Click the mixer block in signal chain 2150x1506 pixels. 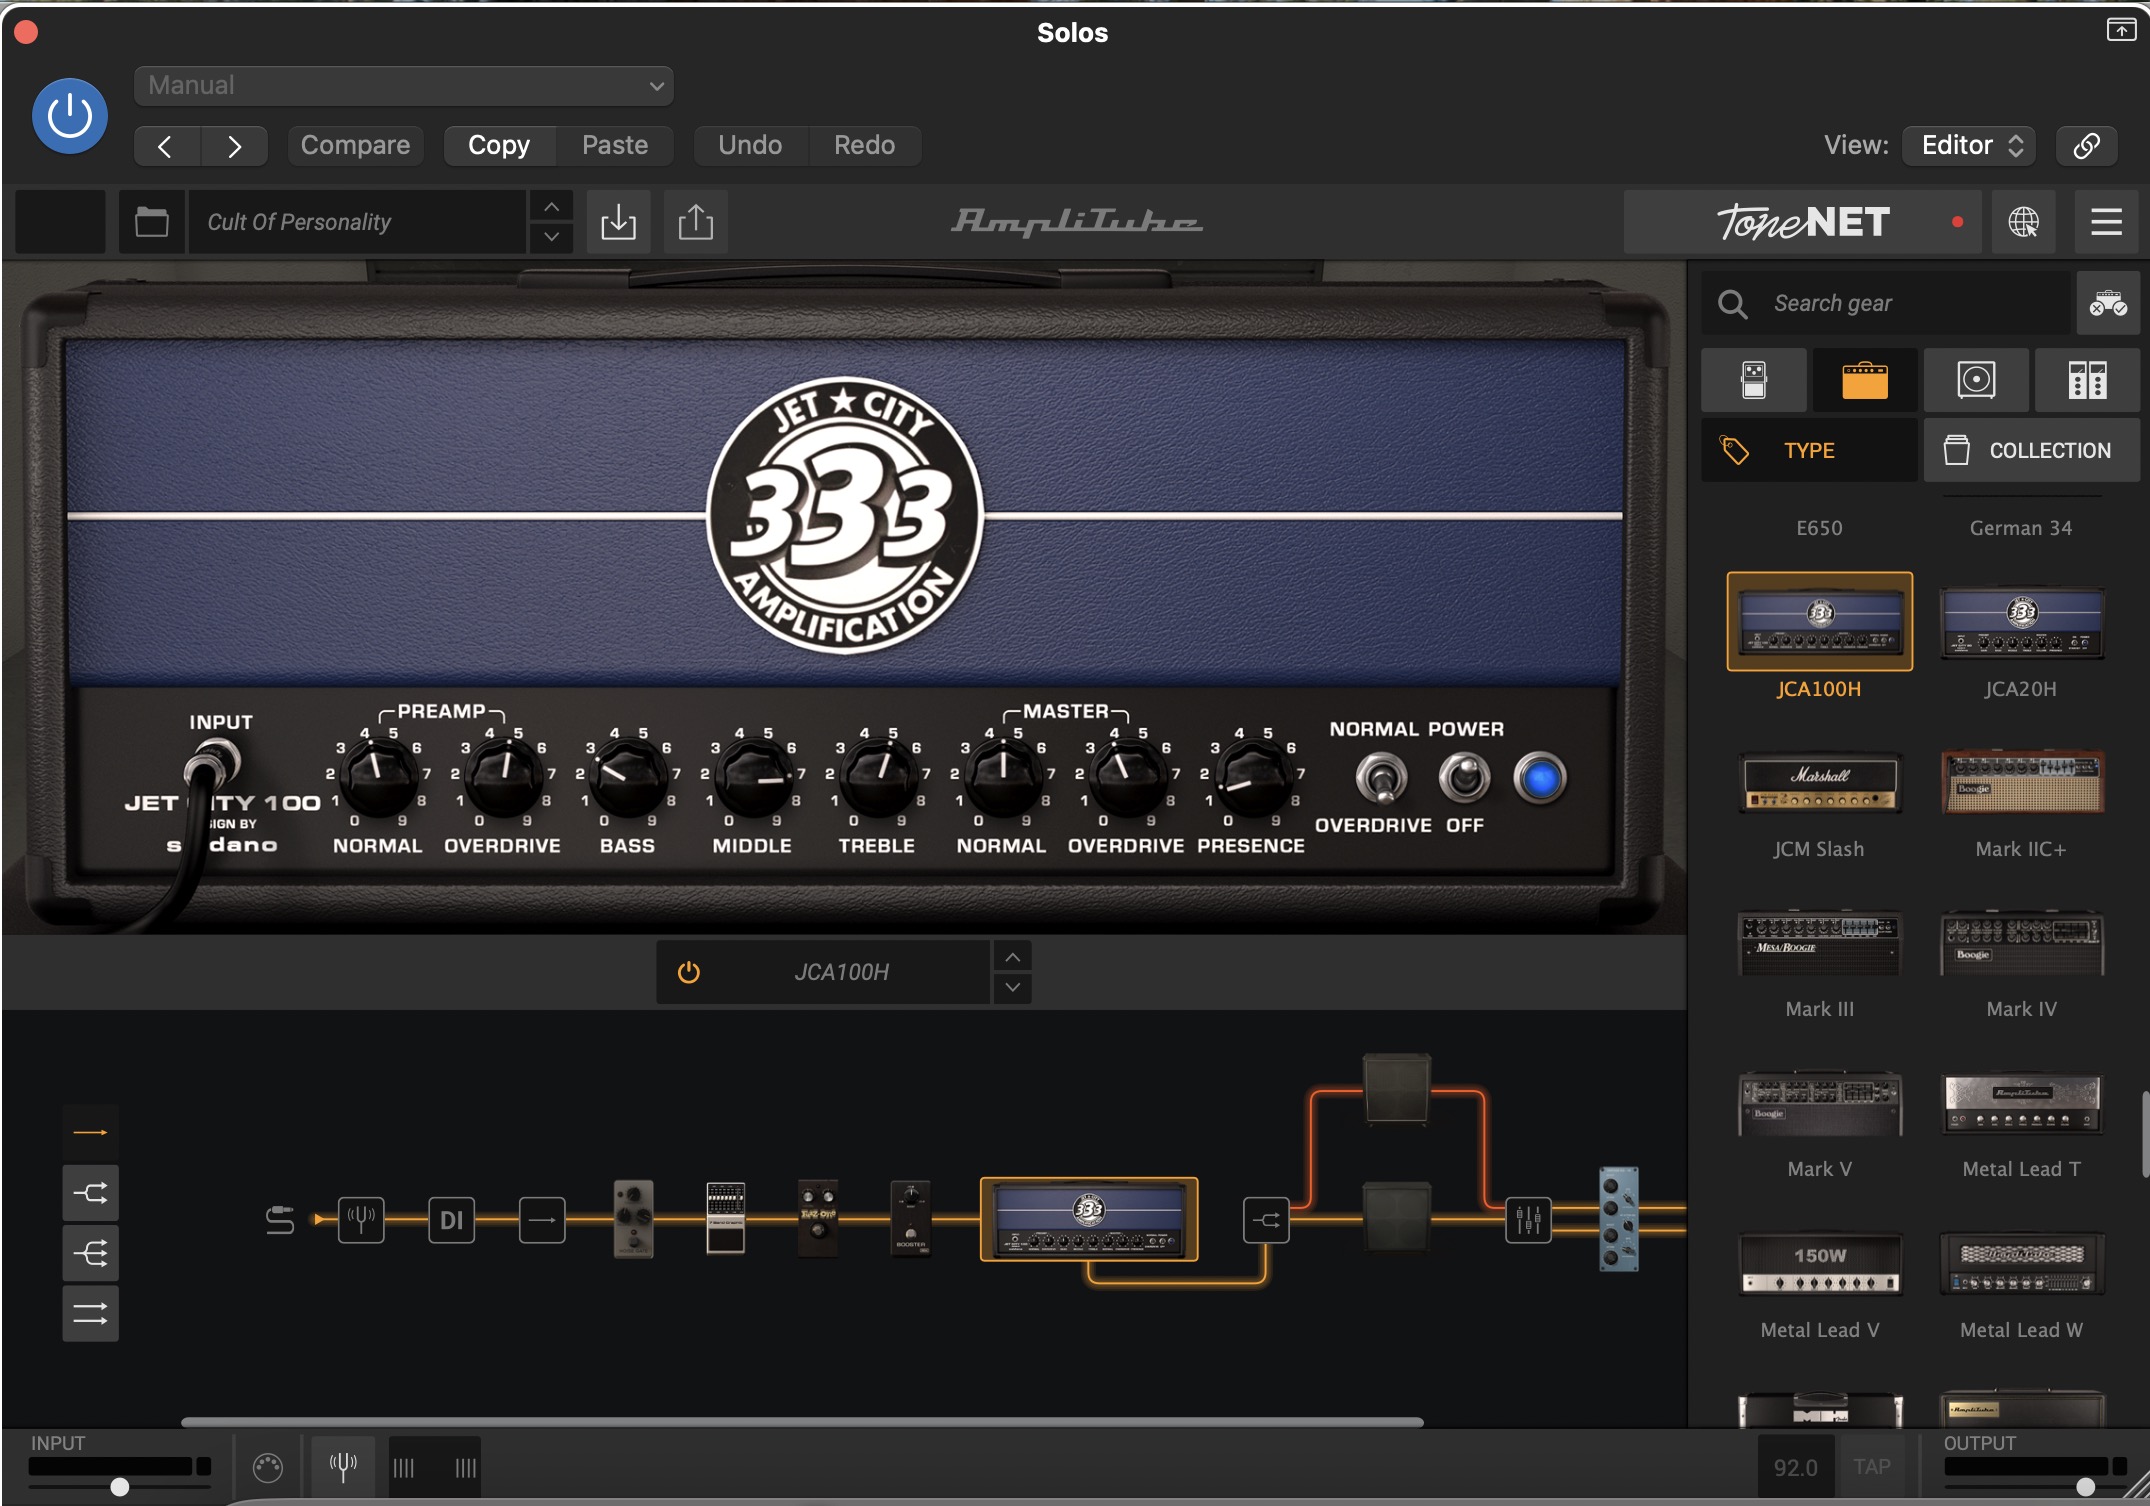coord(1528,1220)
